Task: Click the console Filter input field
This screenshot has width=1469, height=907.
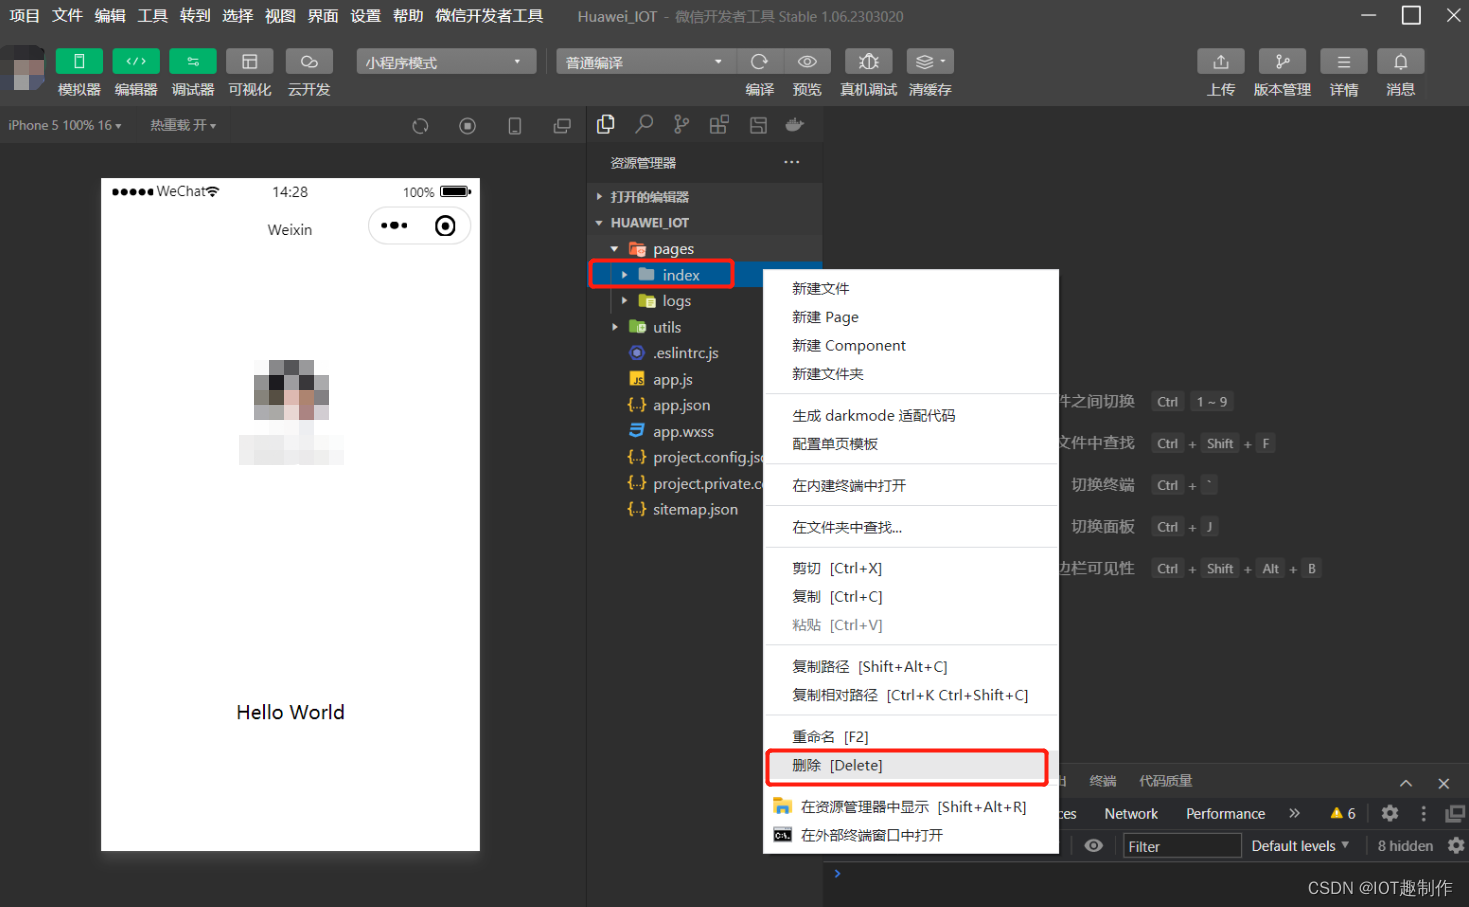Action: pyautogui.click(x=1181, y=846)
